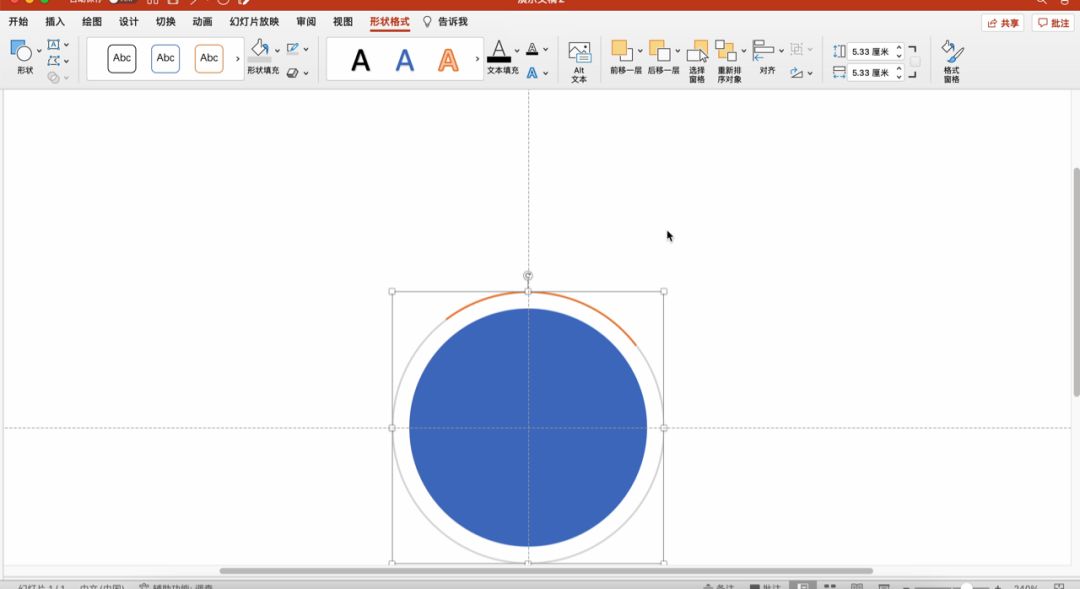Screen dimensions: 1080x589
Task: Apply the black A WordArt style
Action: tap(360, 61)
